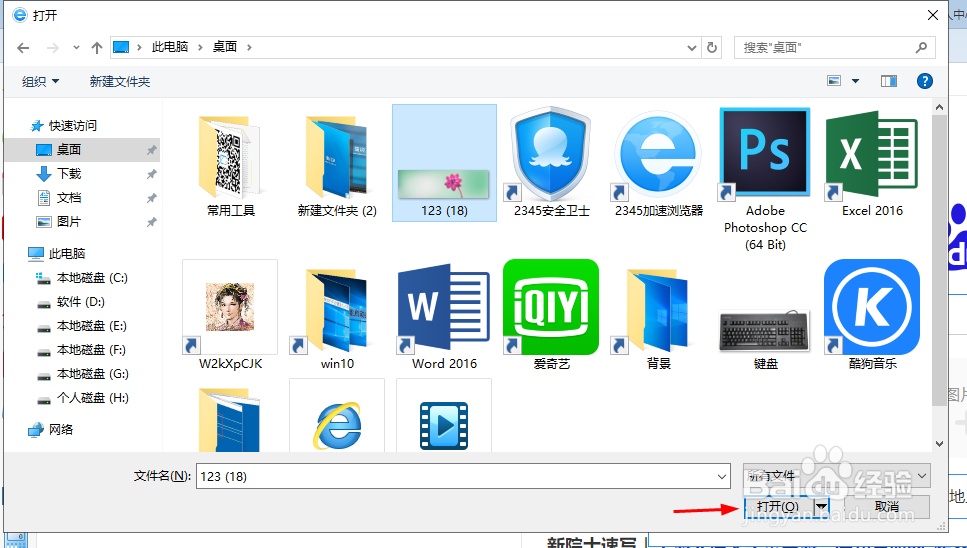Expand the file name combo dropdown
967x548 pixels.
coord(722,476)
